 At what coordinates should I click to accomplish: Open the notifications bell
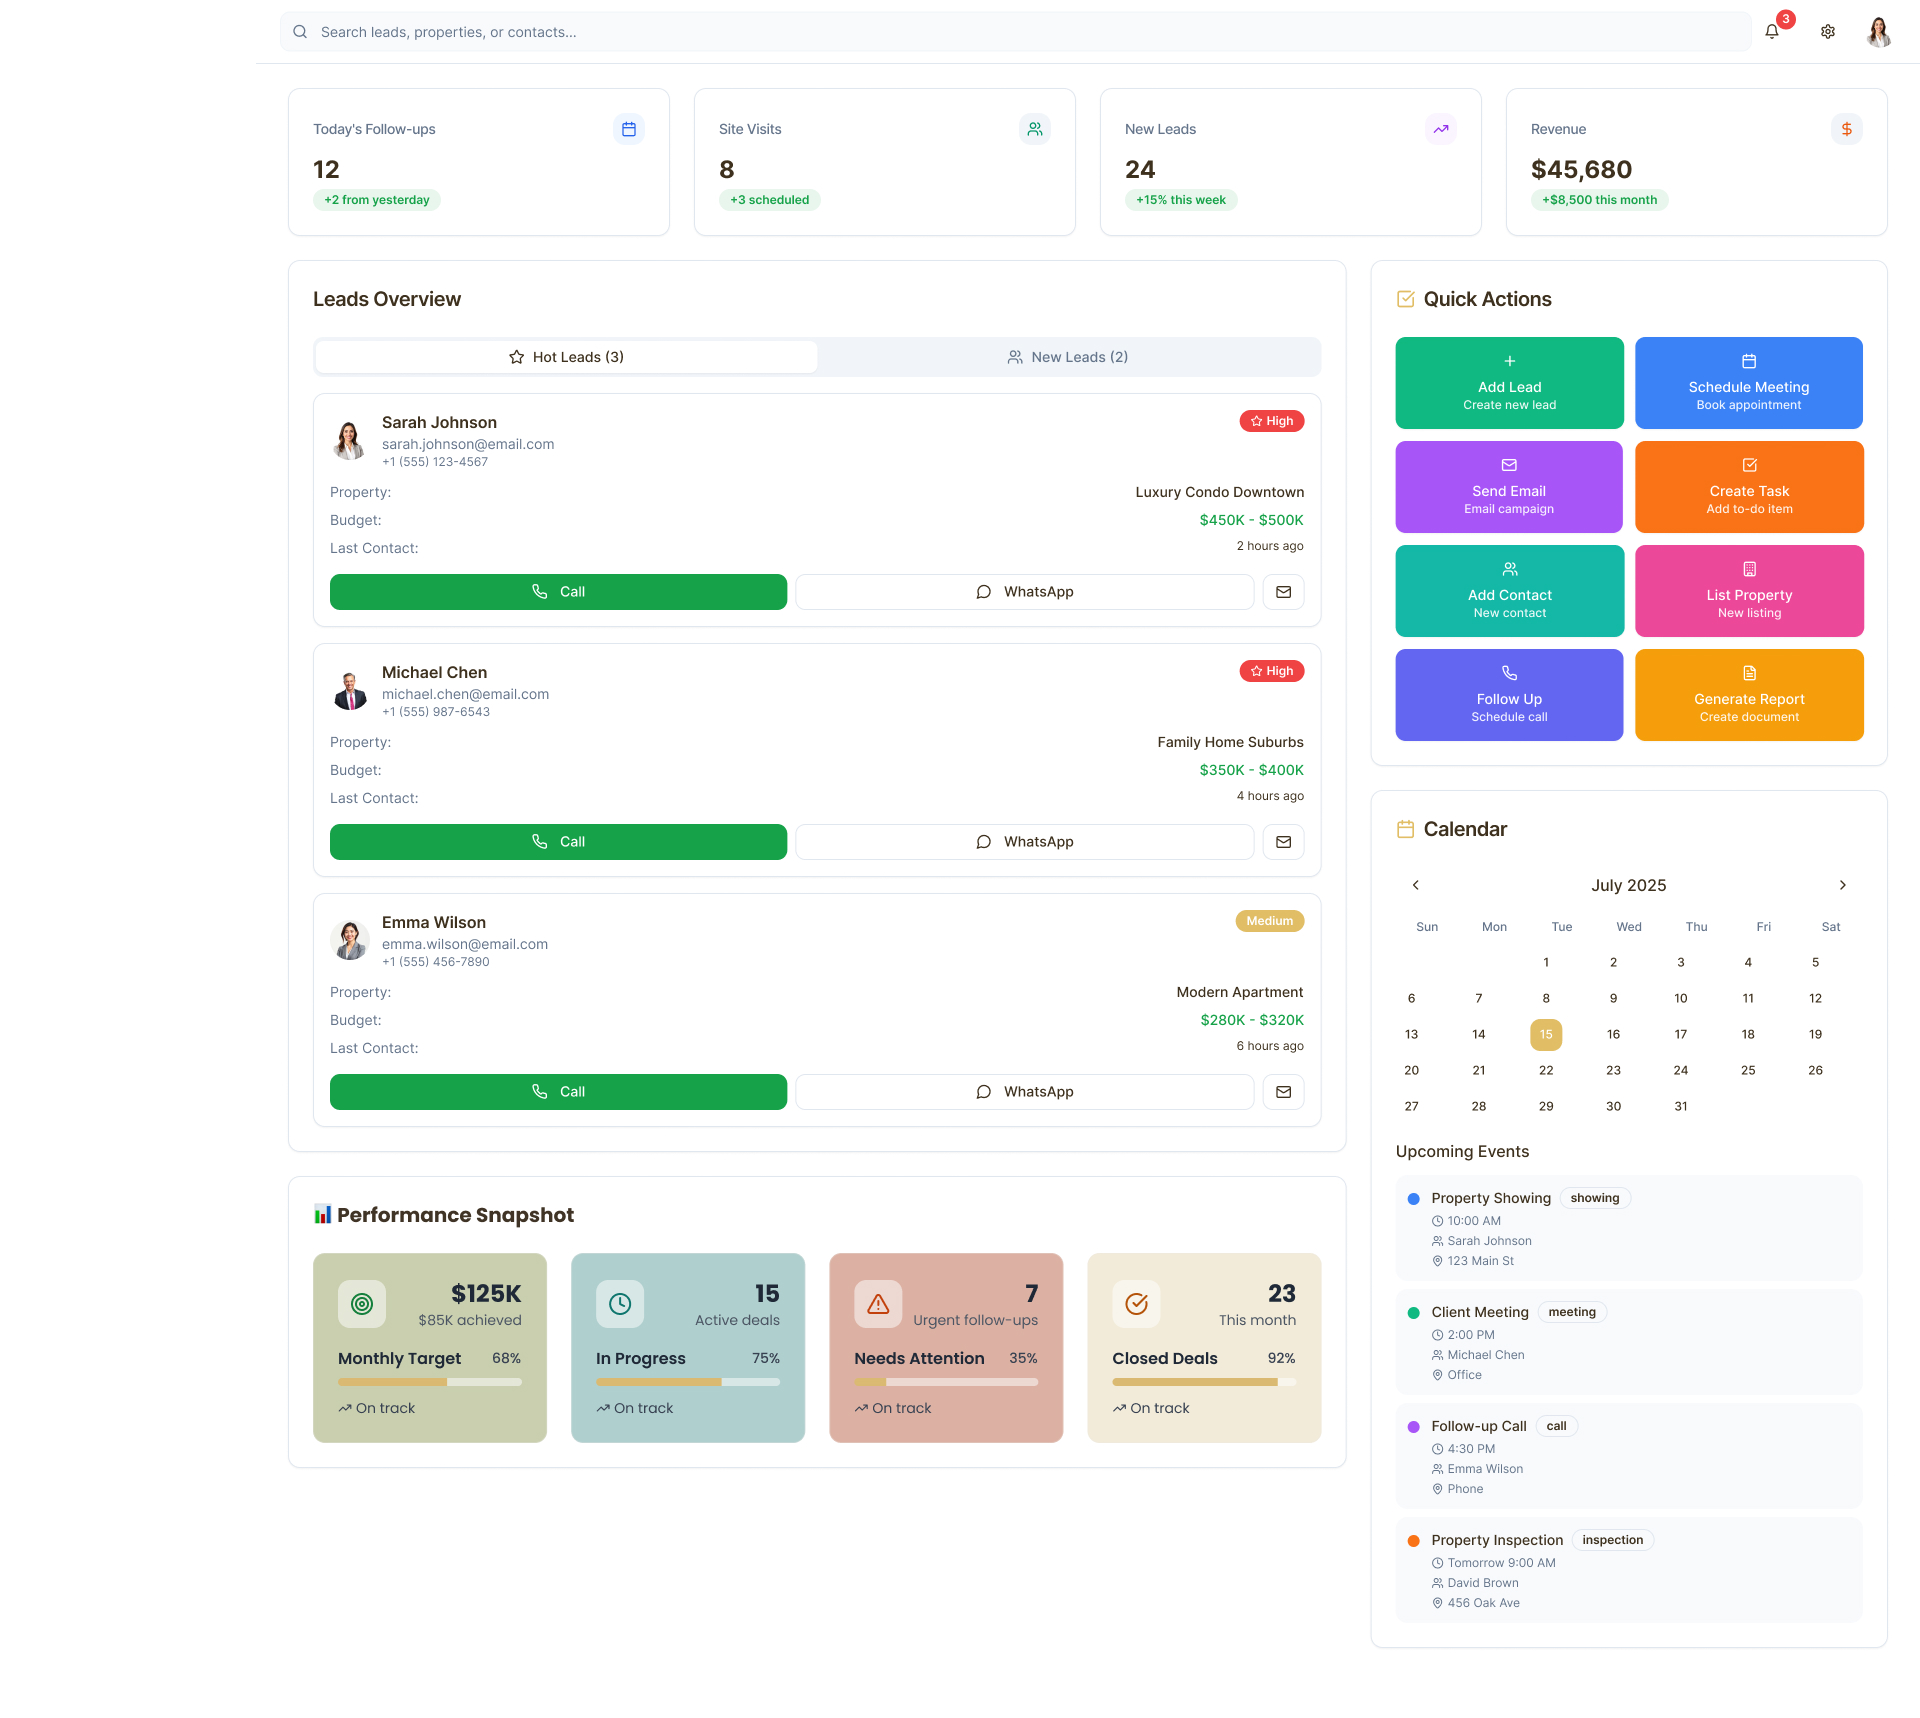[1771, 32]
